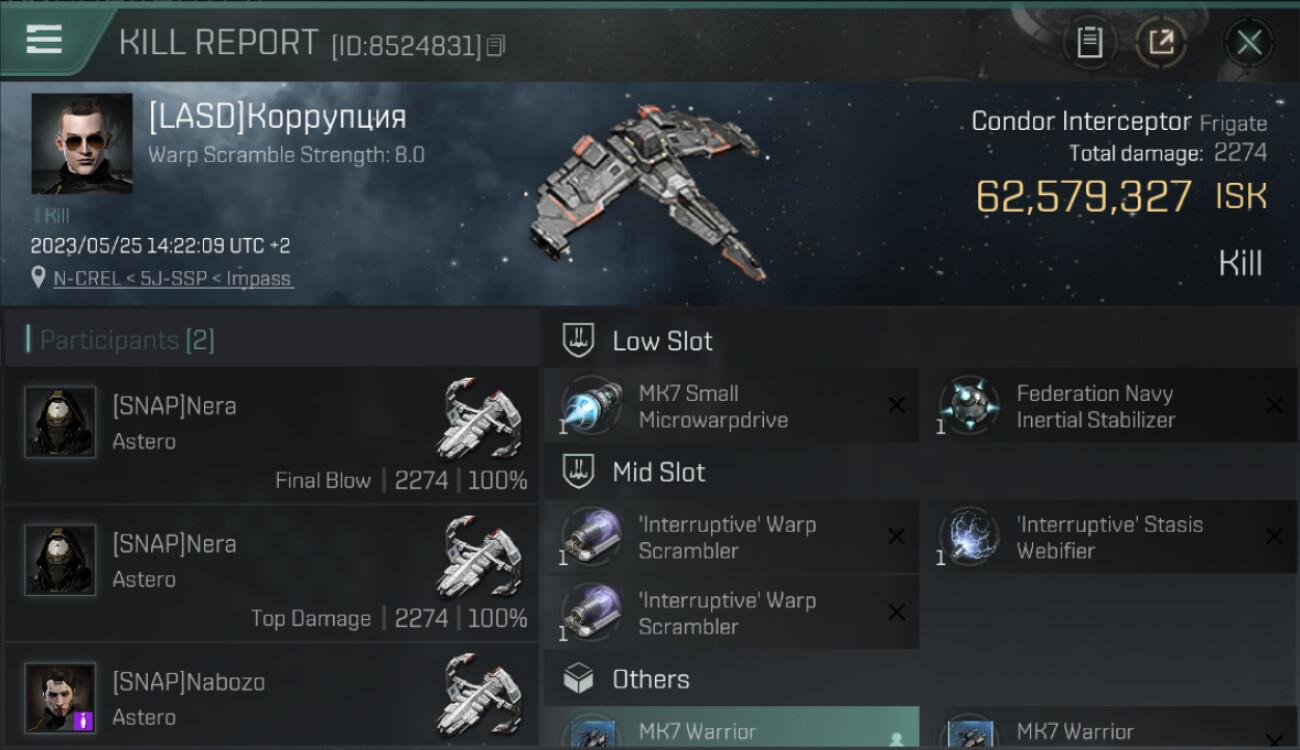Open Nabozo's participant portrait
This screenshot has height=750, width=1300.
60,697
